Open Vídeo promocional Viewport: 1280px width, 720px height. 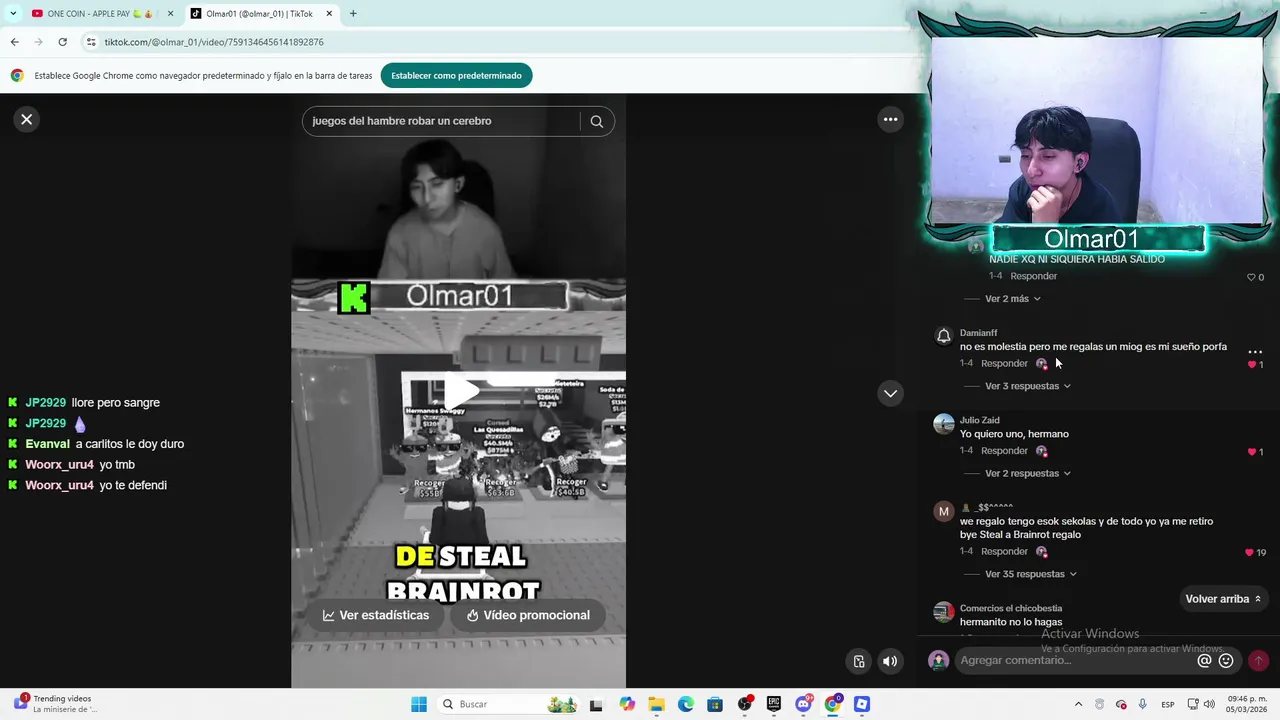pyautogui.click(x=528, y=615)
